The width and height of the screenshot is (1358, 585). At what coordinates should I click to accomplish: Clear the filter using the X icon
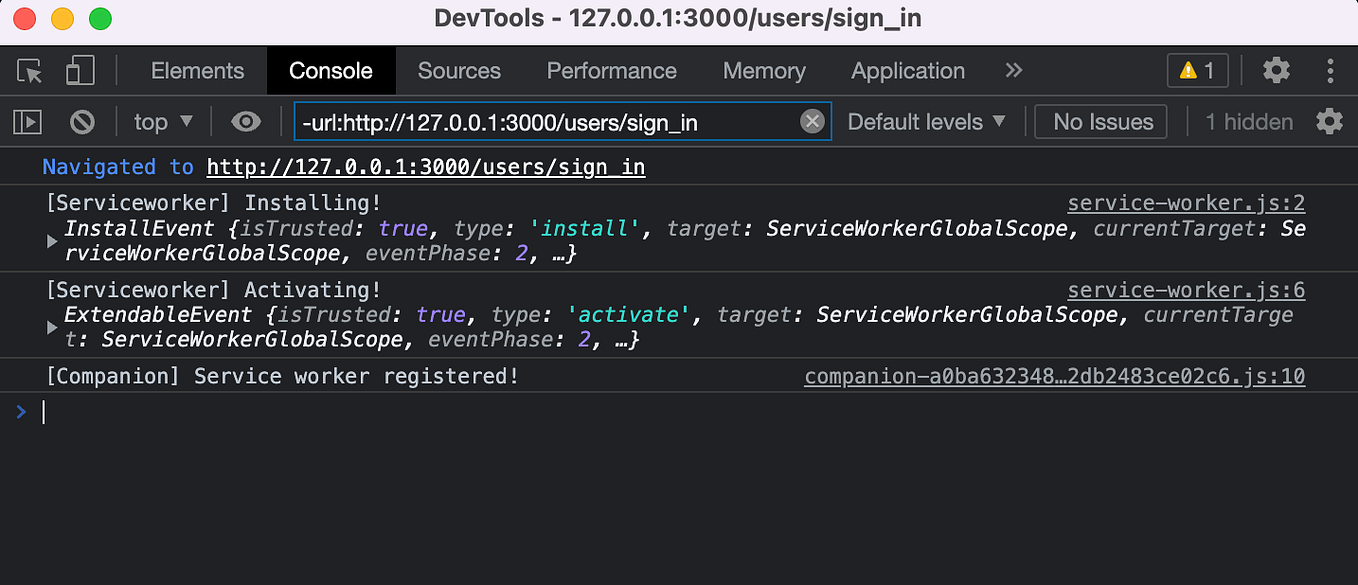pos(812,121)
